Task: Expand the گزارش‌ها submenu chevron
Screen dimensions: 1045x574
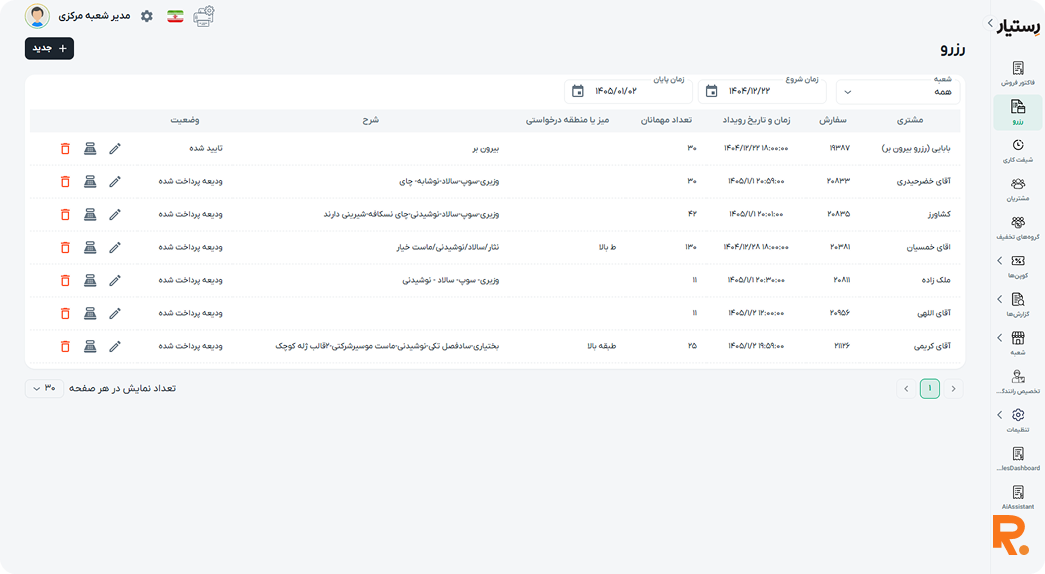Action: tap(1000, 299)
